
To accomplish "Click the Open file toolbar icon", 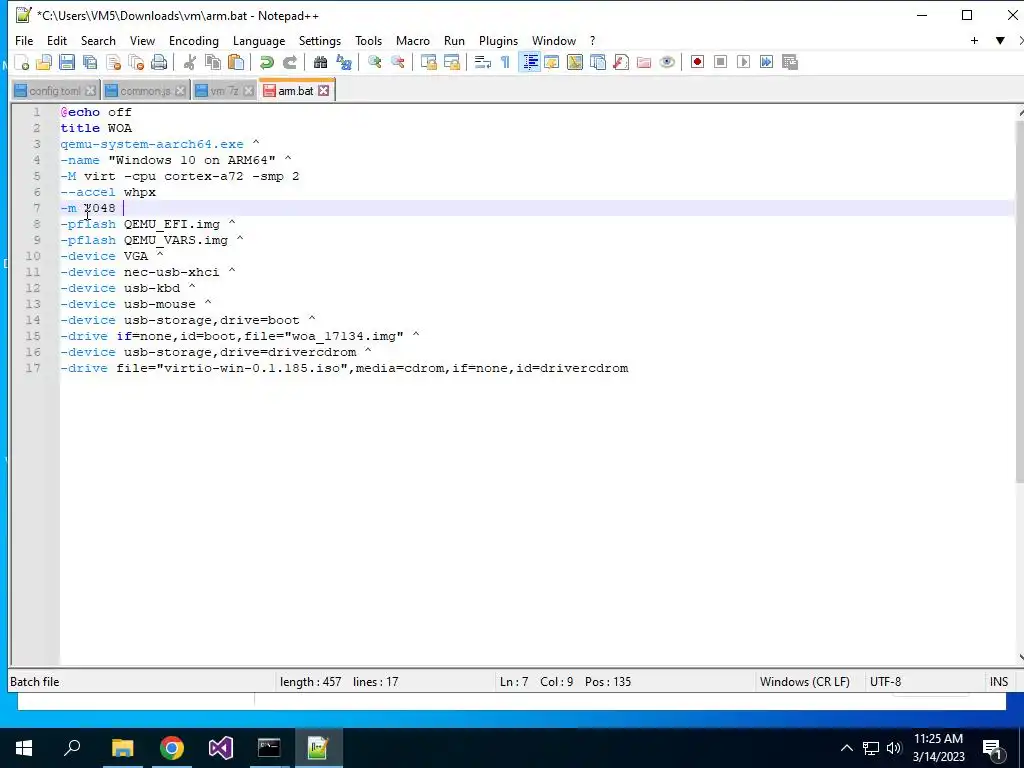I will tap(44, 62).
